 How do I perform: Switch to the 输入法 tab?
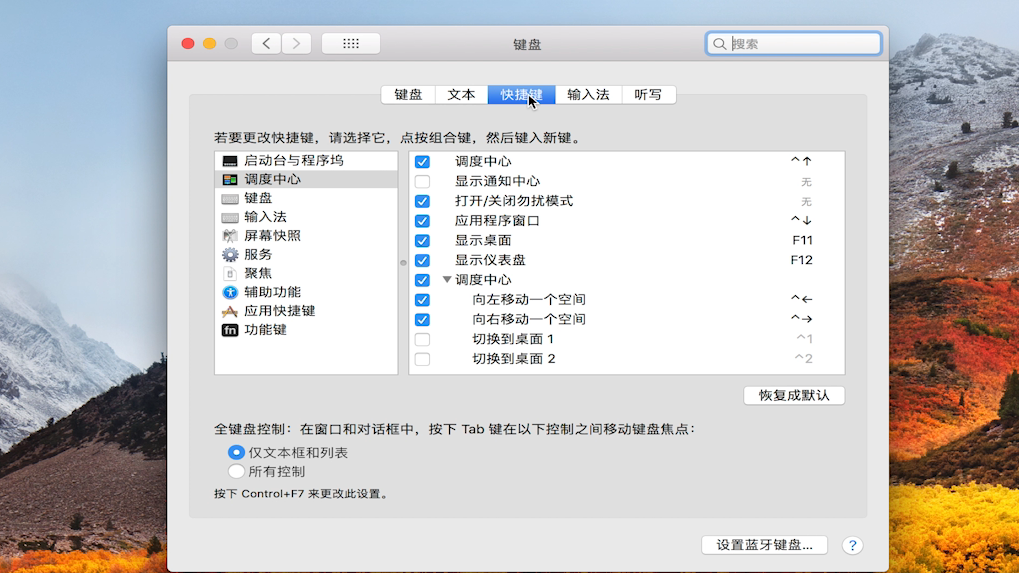tap(588, 95)
